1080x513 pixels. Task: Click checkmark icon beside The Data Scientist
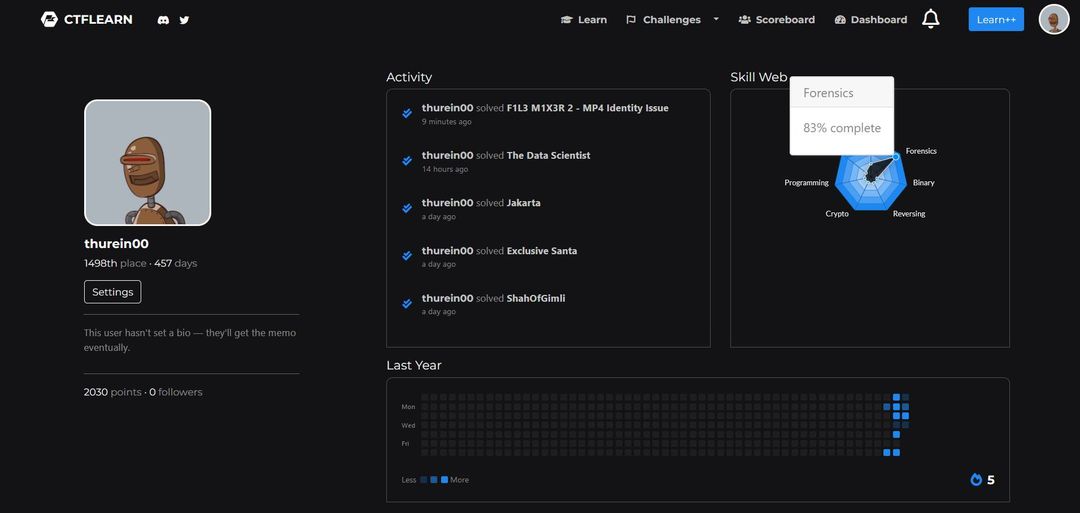click(x=407, y=161)
